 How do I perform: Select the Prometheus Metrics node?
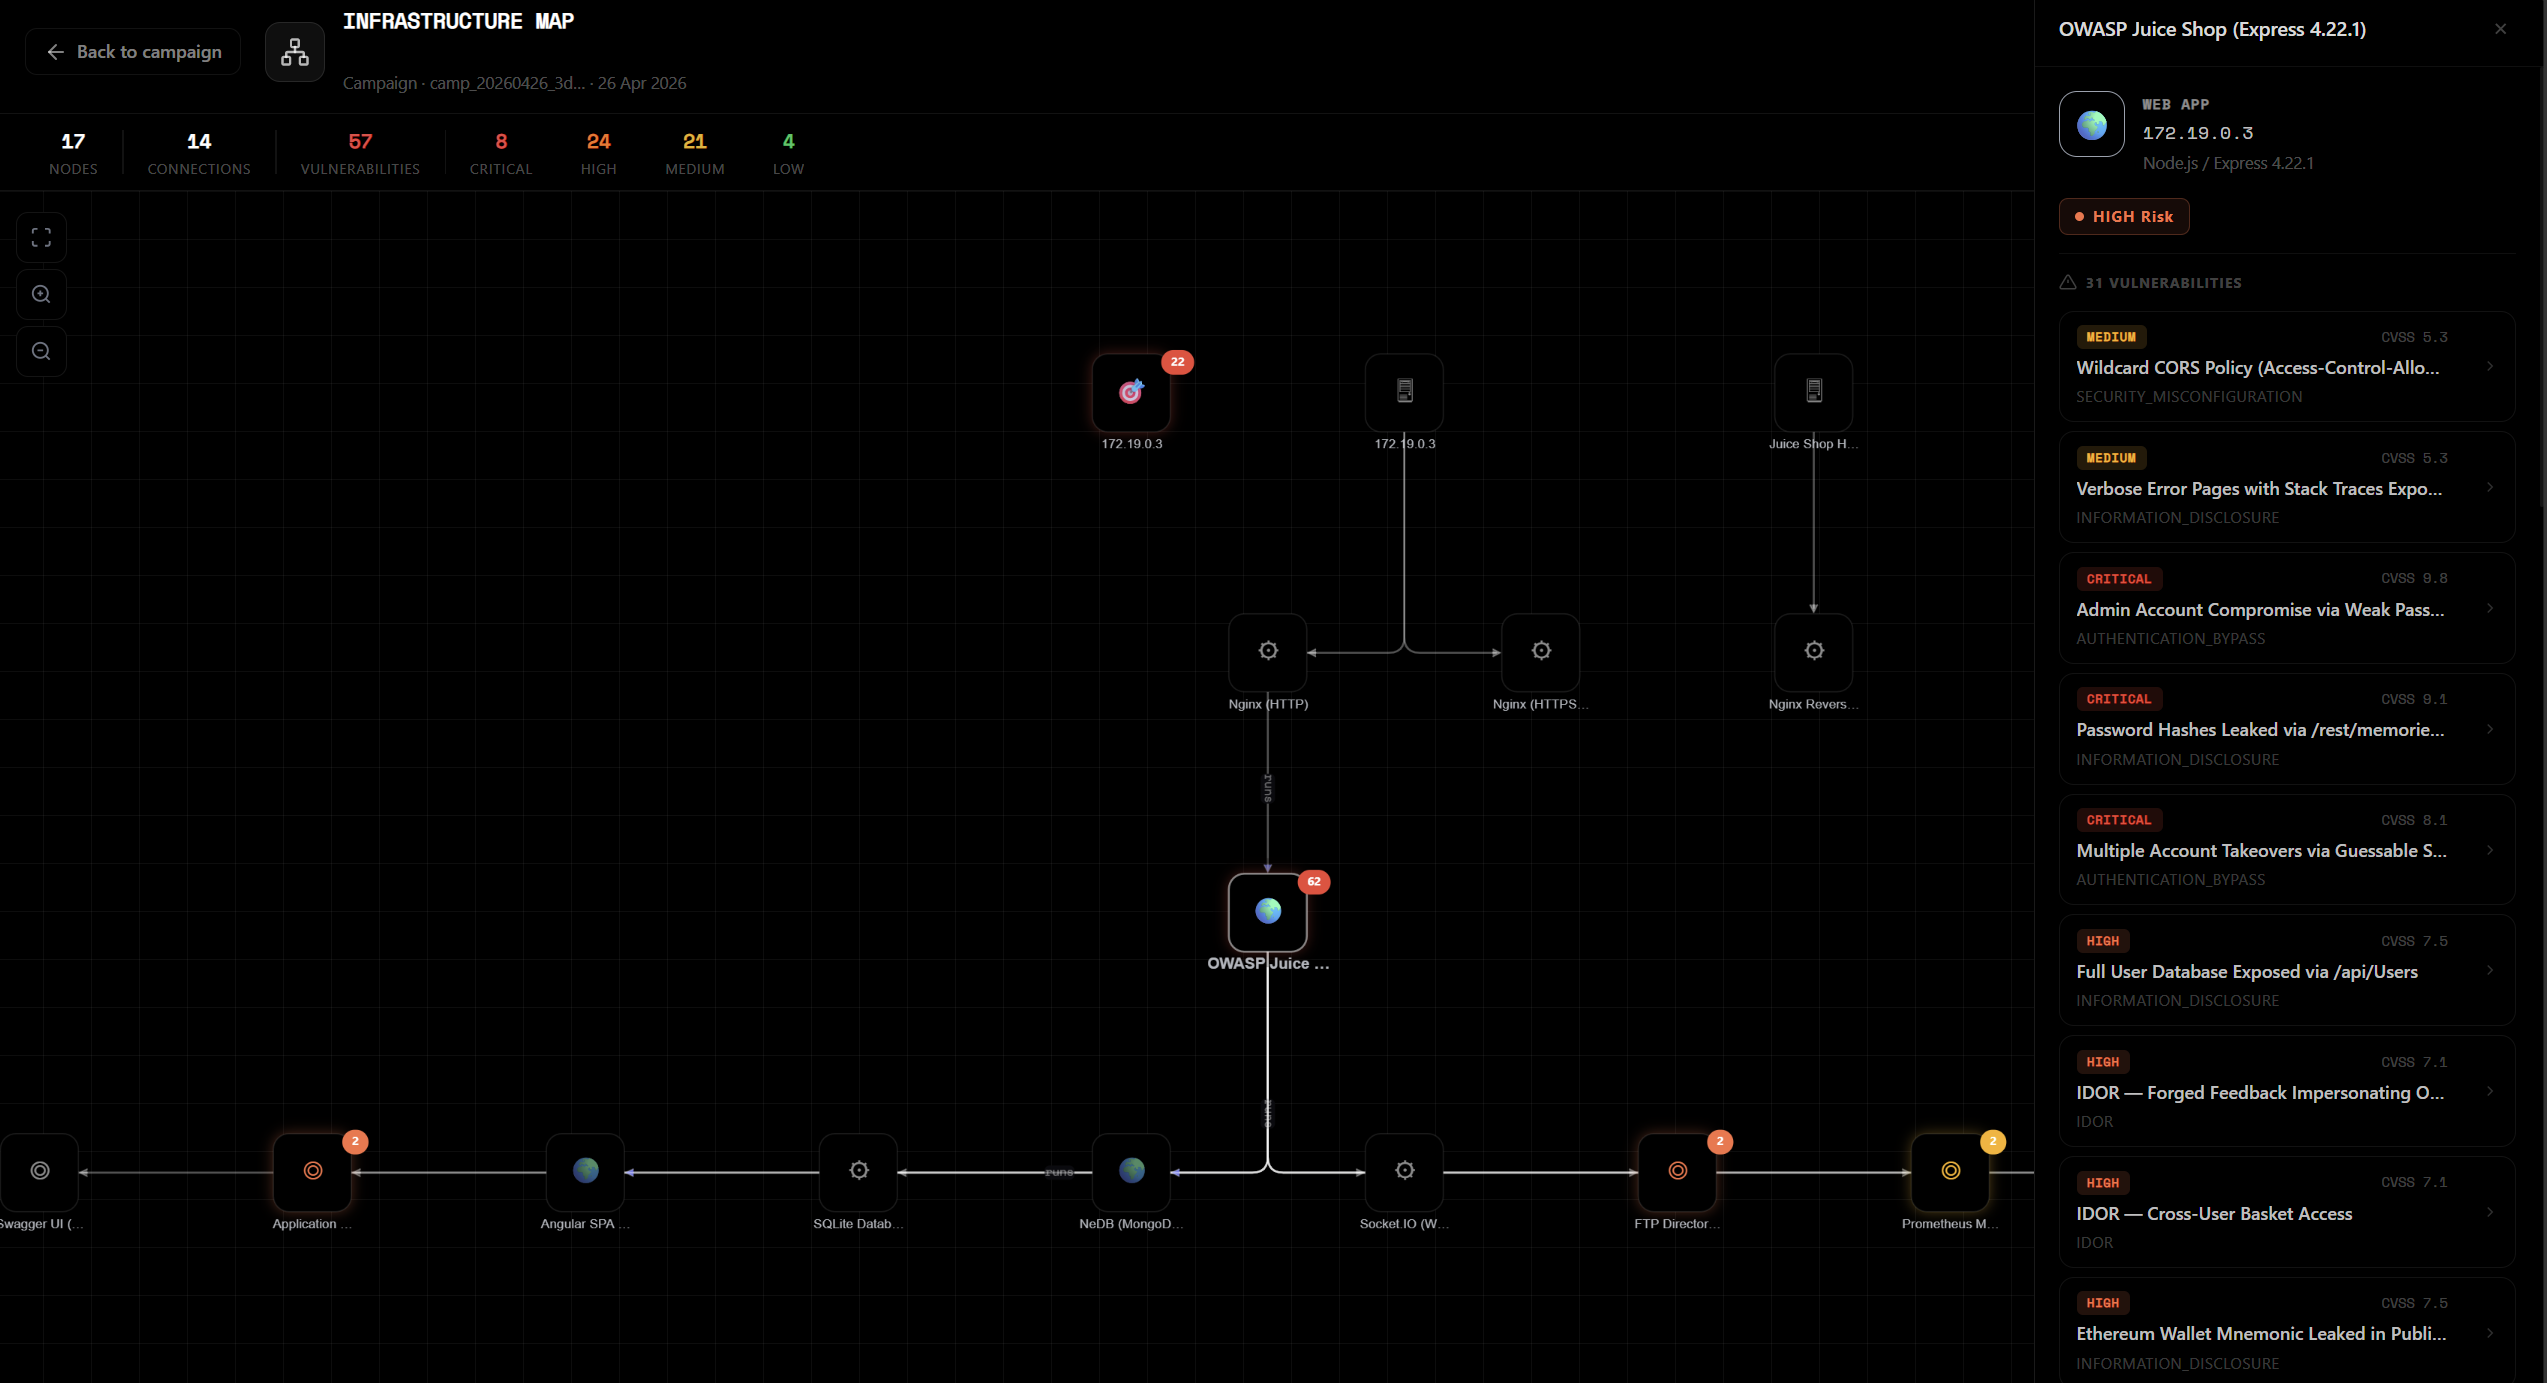(1950, 1172)
